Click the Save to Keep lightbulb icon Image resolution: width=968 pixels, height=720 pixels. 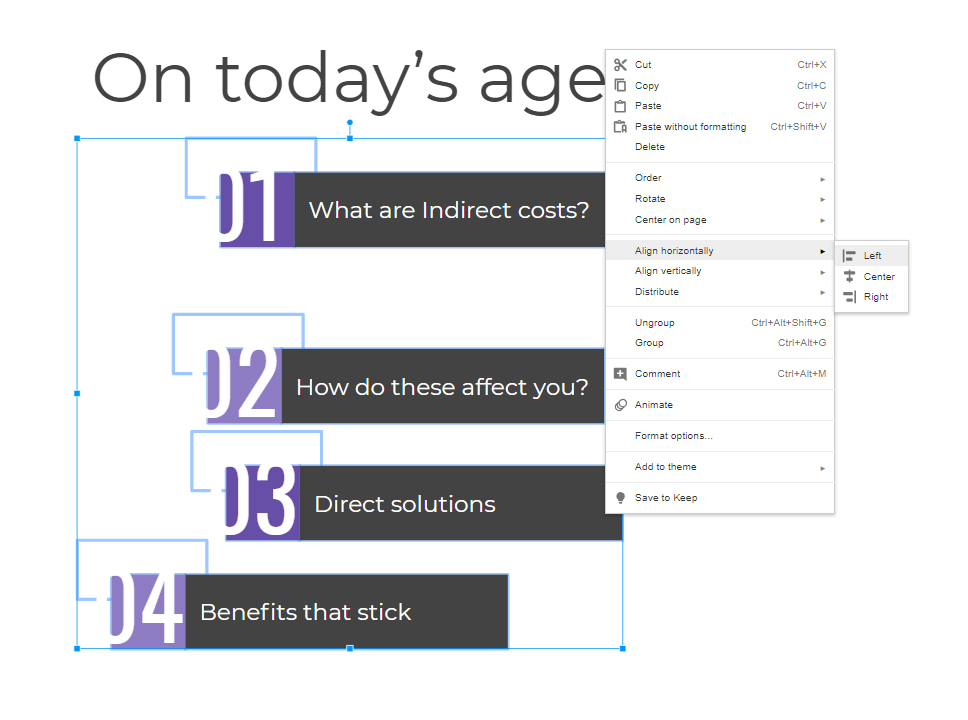620,498
